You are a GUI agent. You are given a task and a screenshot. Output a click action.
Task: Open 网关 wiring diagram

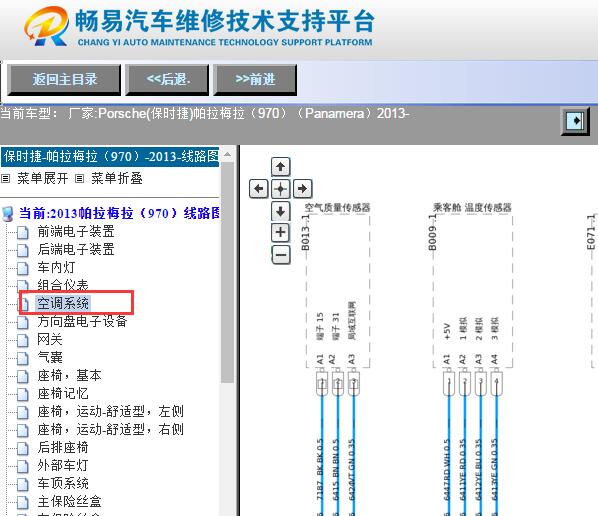[50, 339]
